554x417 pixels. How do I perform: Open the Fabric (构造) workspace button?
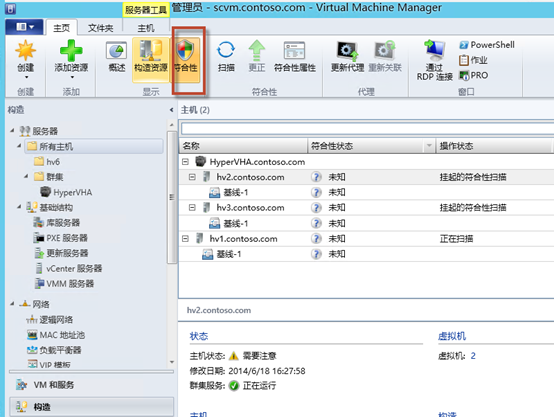91,407
